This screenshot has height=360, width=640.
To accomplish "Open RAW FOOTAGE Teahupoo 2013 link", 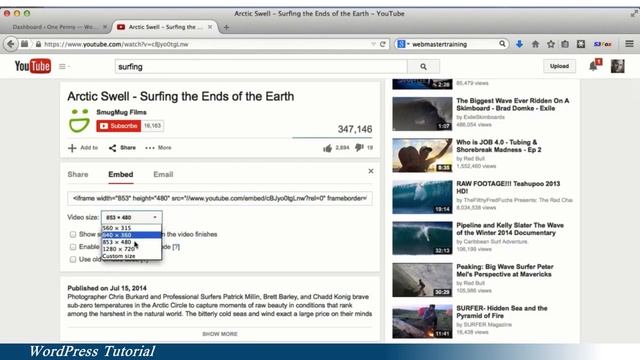I will click(508, 187).
